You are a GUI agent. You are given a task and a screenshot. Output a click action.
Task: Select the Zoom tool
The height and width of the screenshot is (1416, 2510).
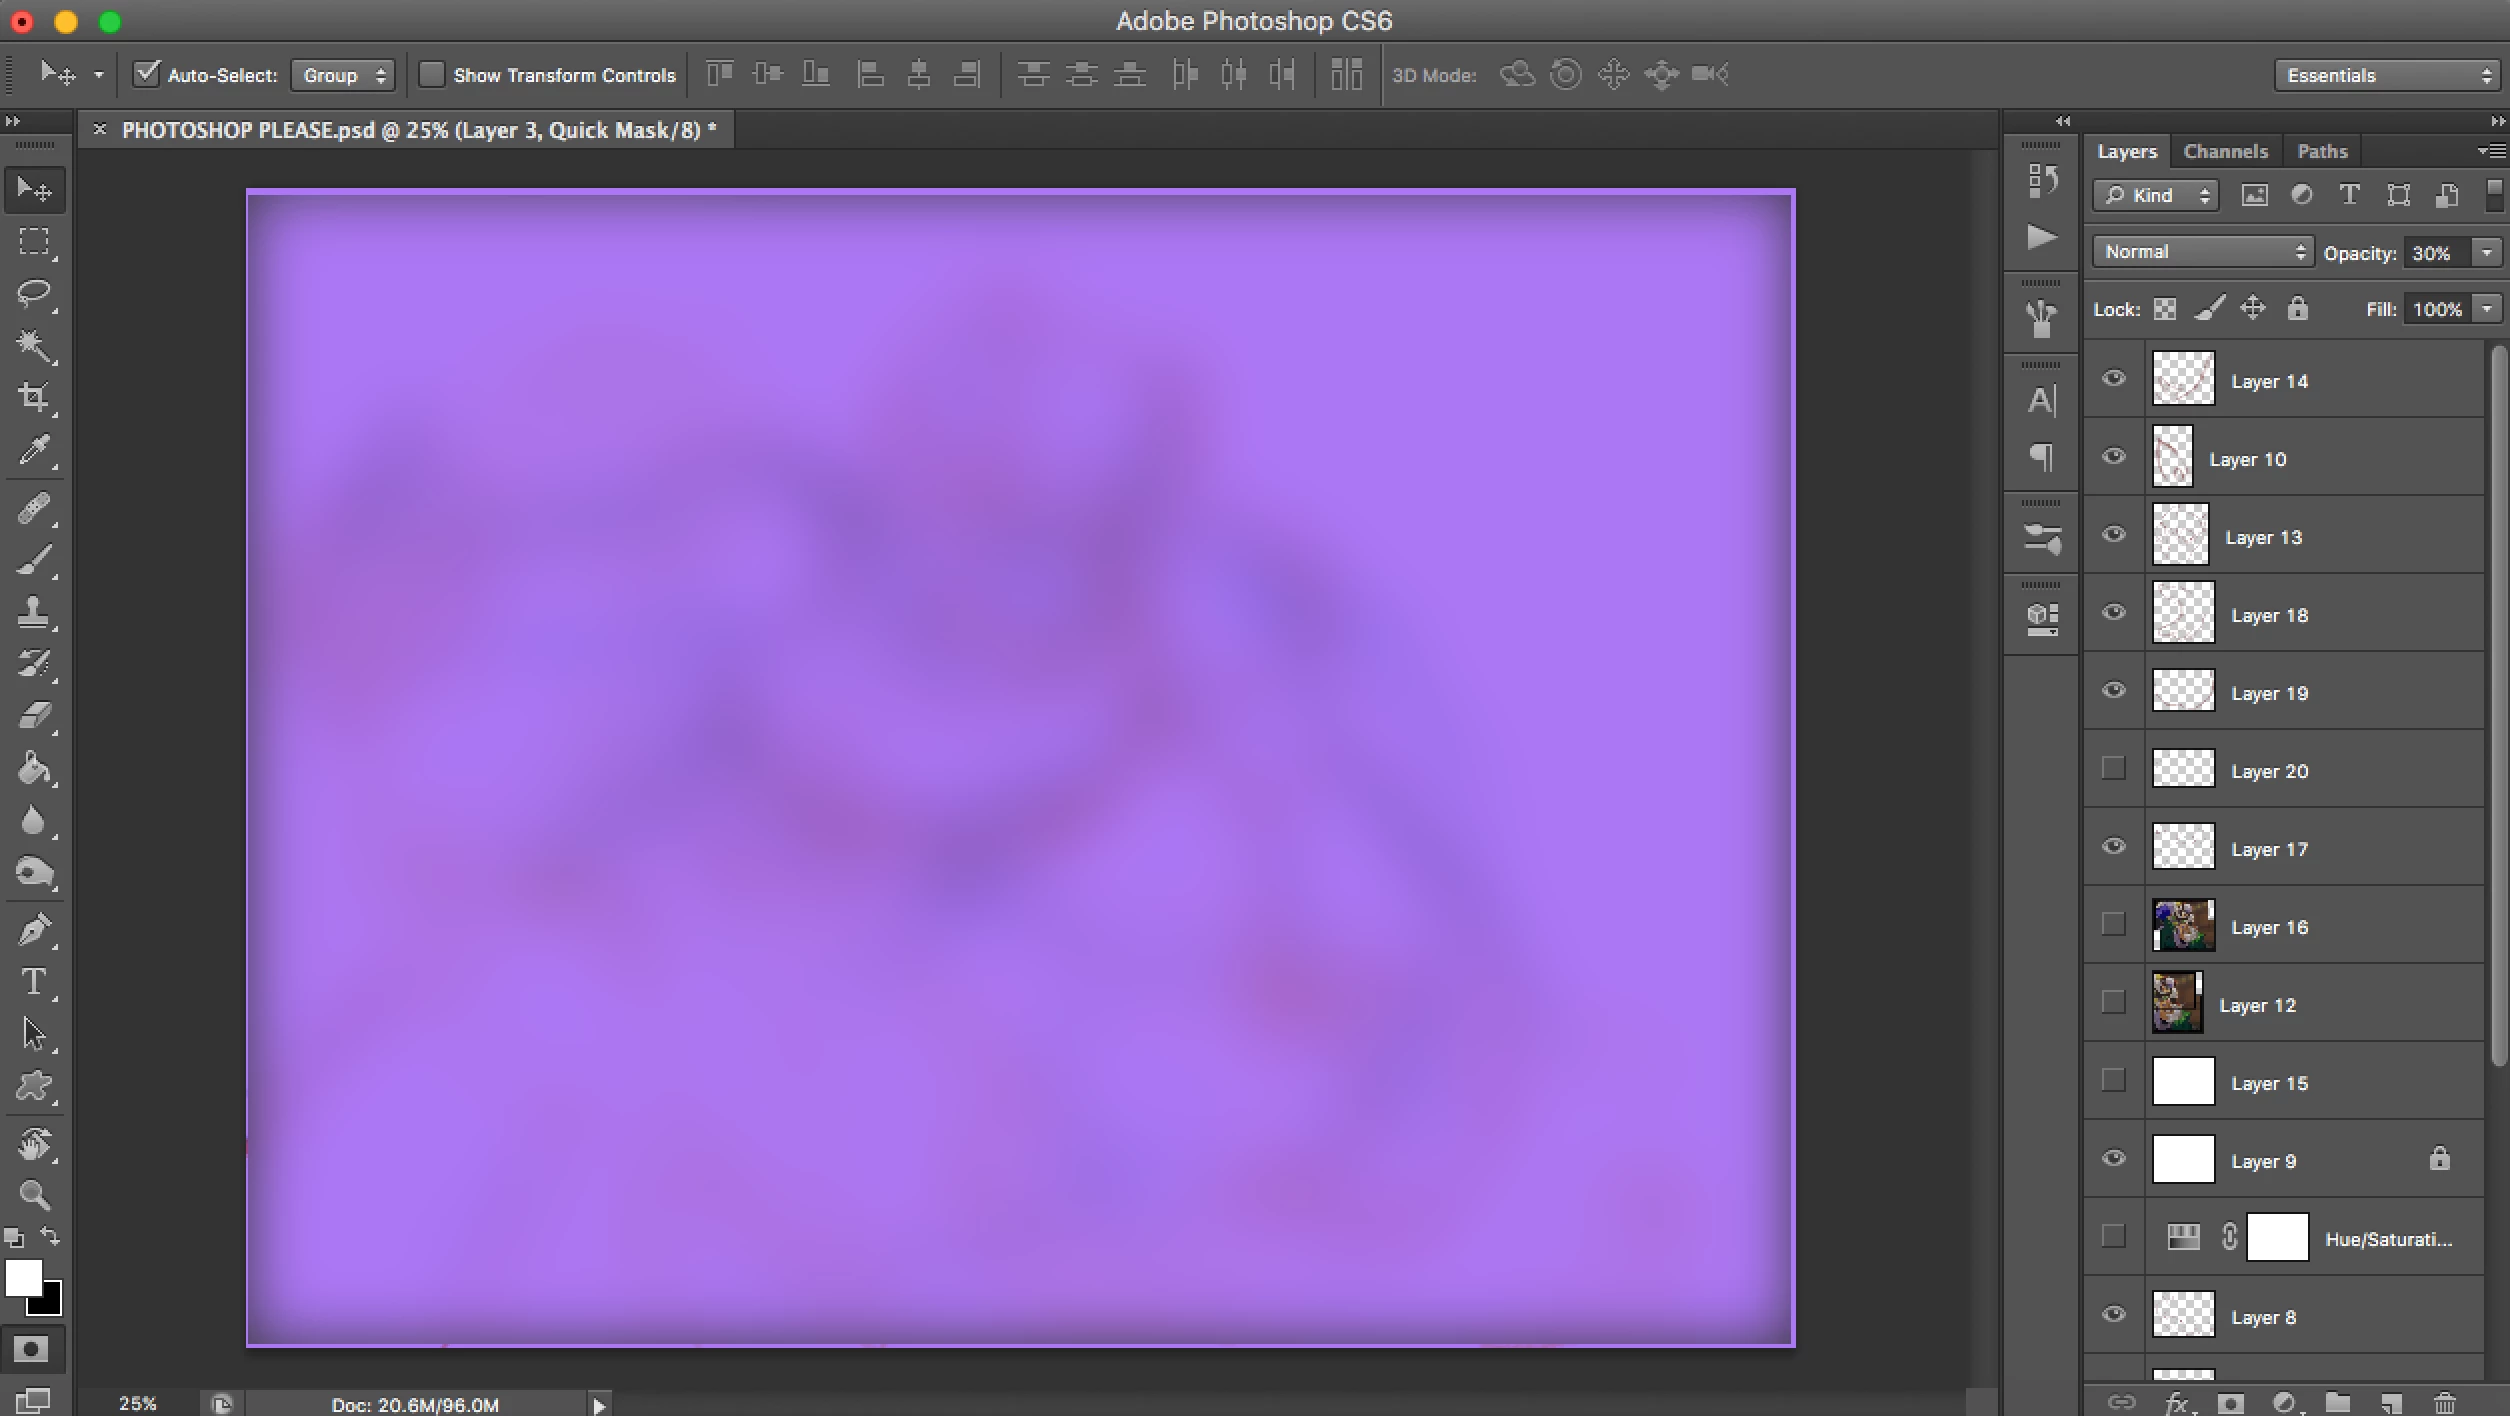pos(34,1195)
